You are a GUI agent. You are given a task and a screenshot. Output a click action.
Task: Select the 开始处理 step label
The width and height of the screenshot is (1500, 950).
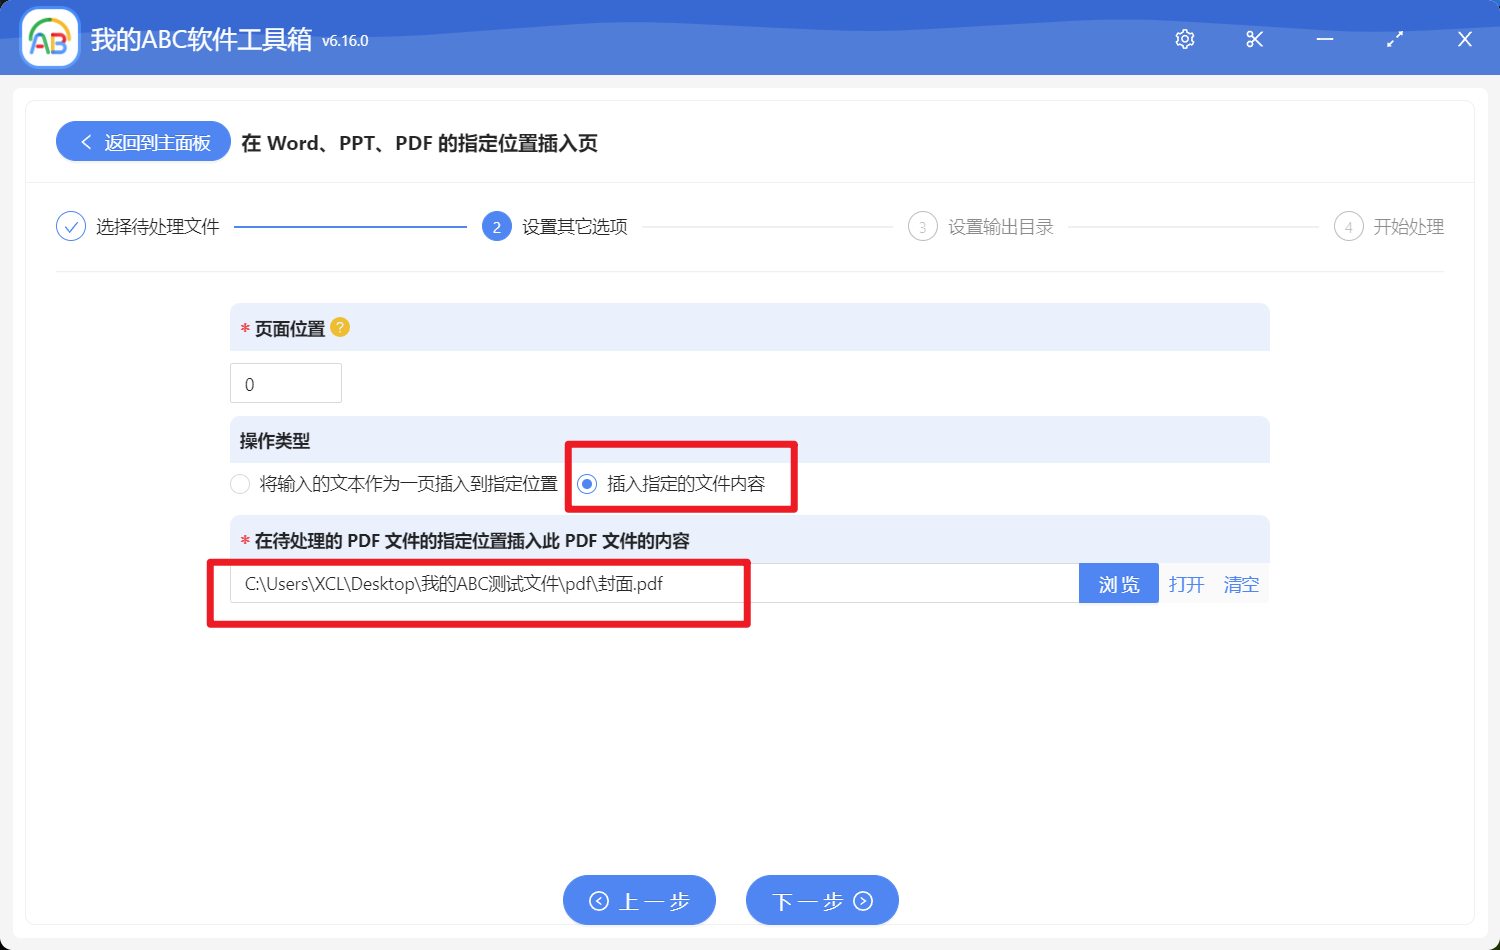tap(1409, 226)
